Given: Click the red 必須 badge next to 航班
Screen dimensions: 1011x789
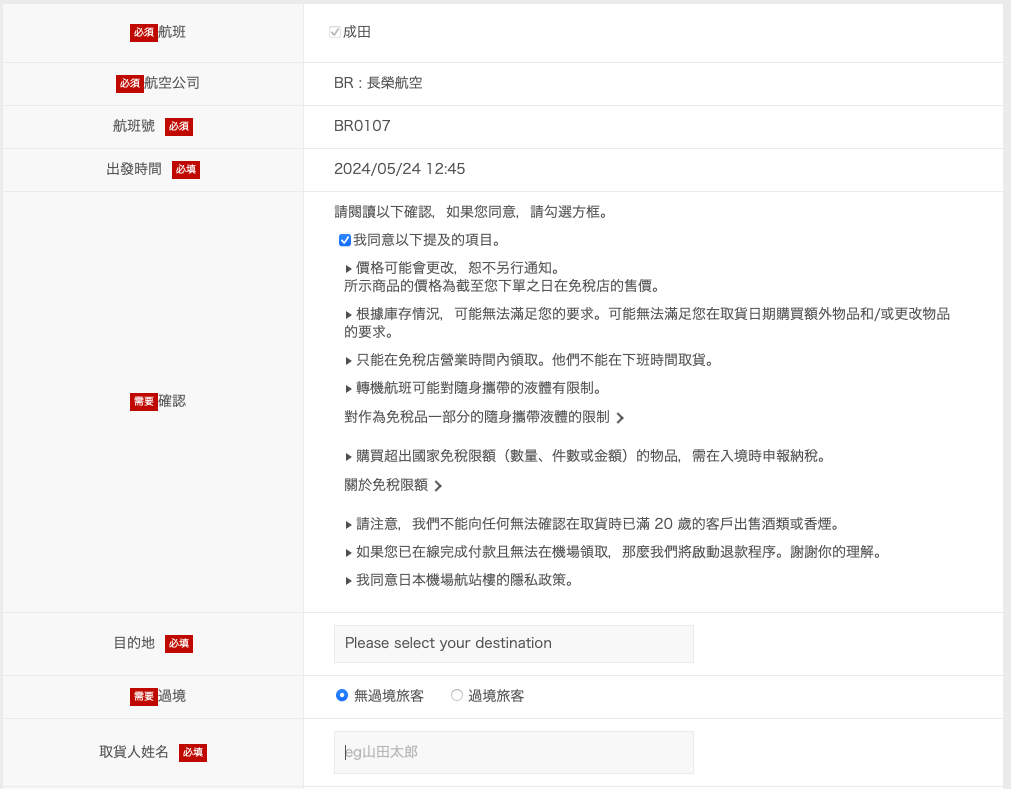Looking at the screenshot, I should click(x=143, y=33).
